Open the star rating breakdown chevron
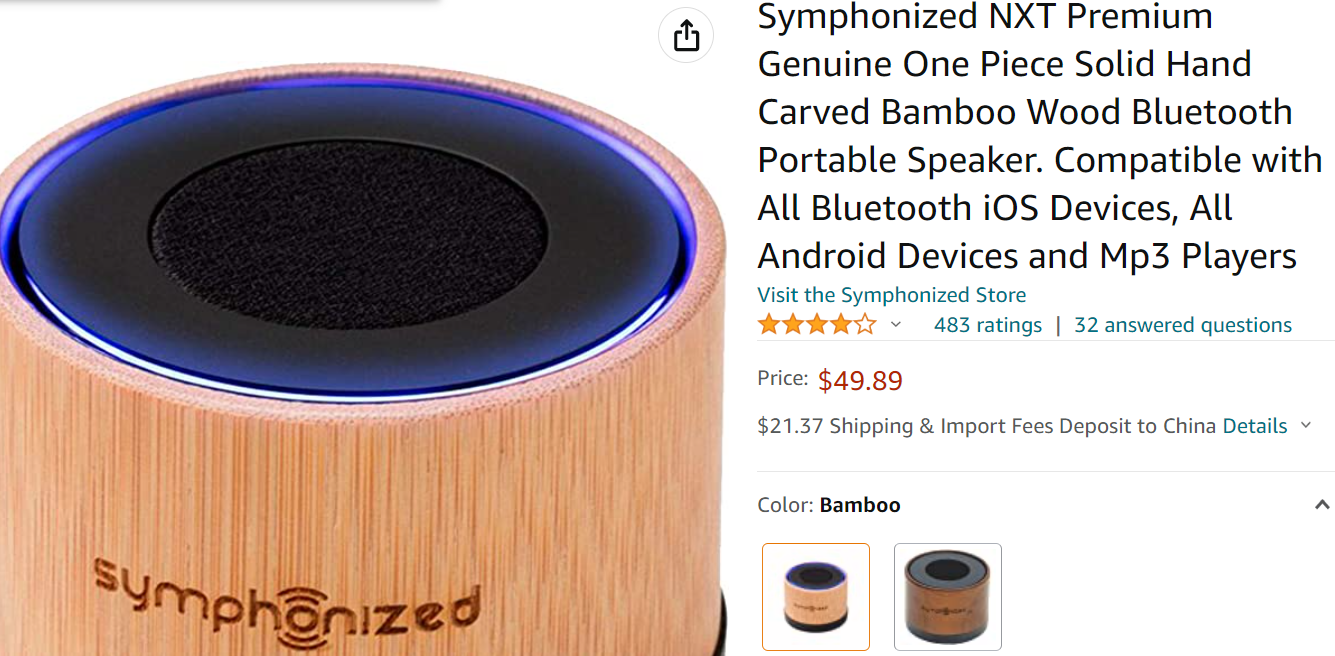Viewport: 1335px width, 656px height. (896, 325)
